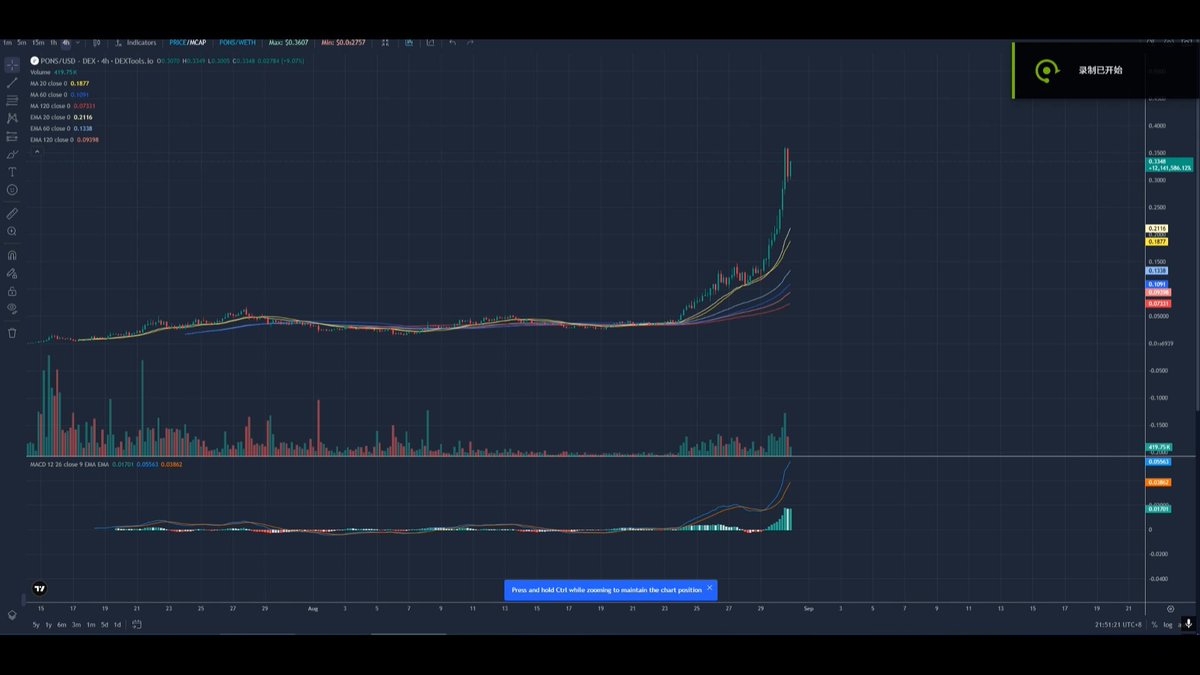
Task: Select EMA 60 close indicator legend
Action: (x=62, y=129)
